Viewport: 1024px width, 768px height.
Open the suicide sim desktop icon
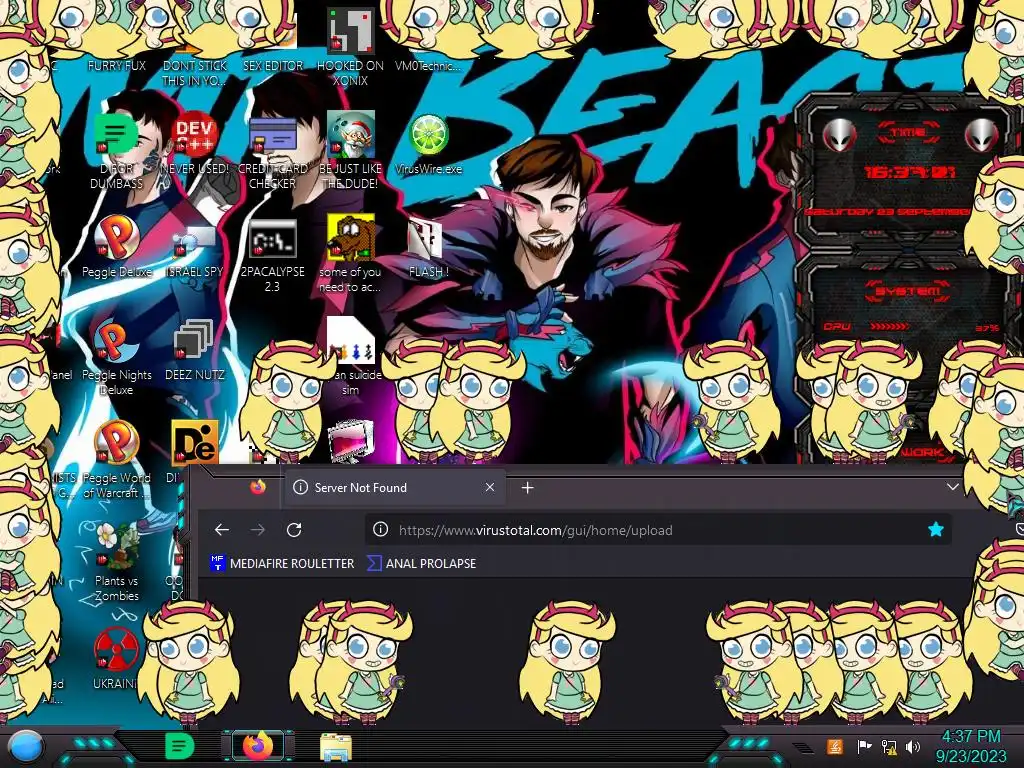pyautogui.click(x=351, y=341)
